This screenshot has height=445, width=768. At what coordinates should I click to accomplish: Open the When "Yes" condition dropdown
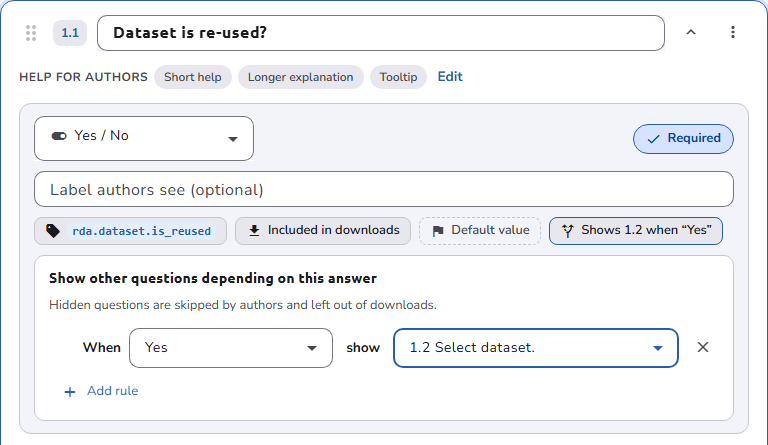(231, 348)
